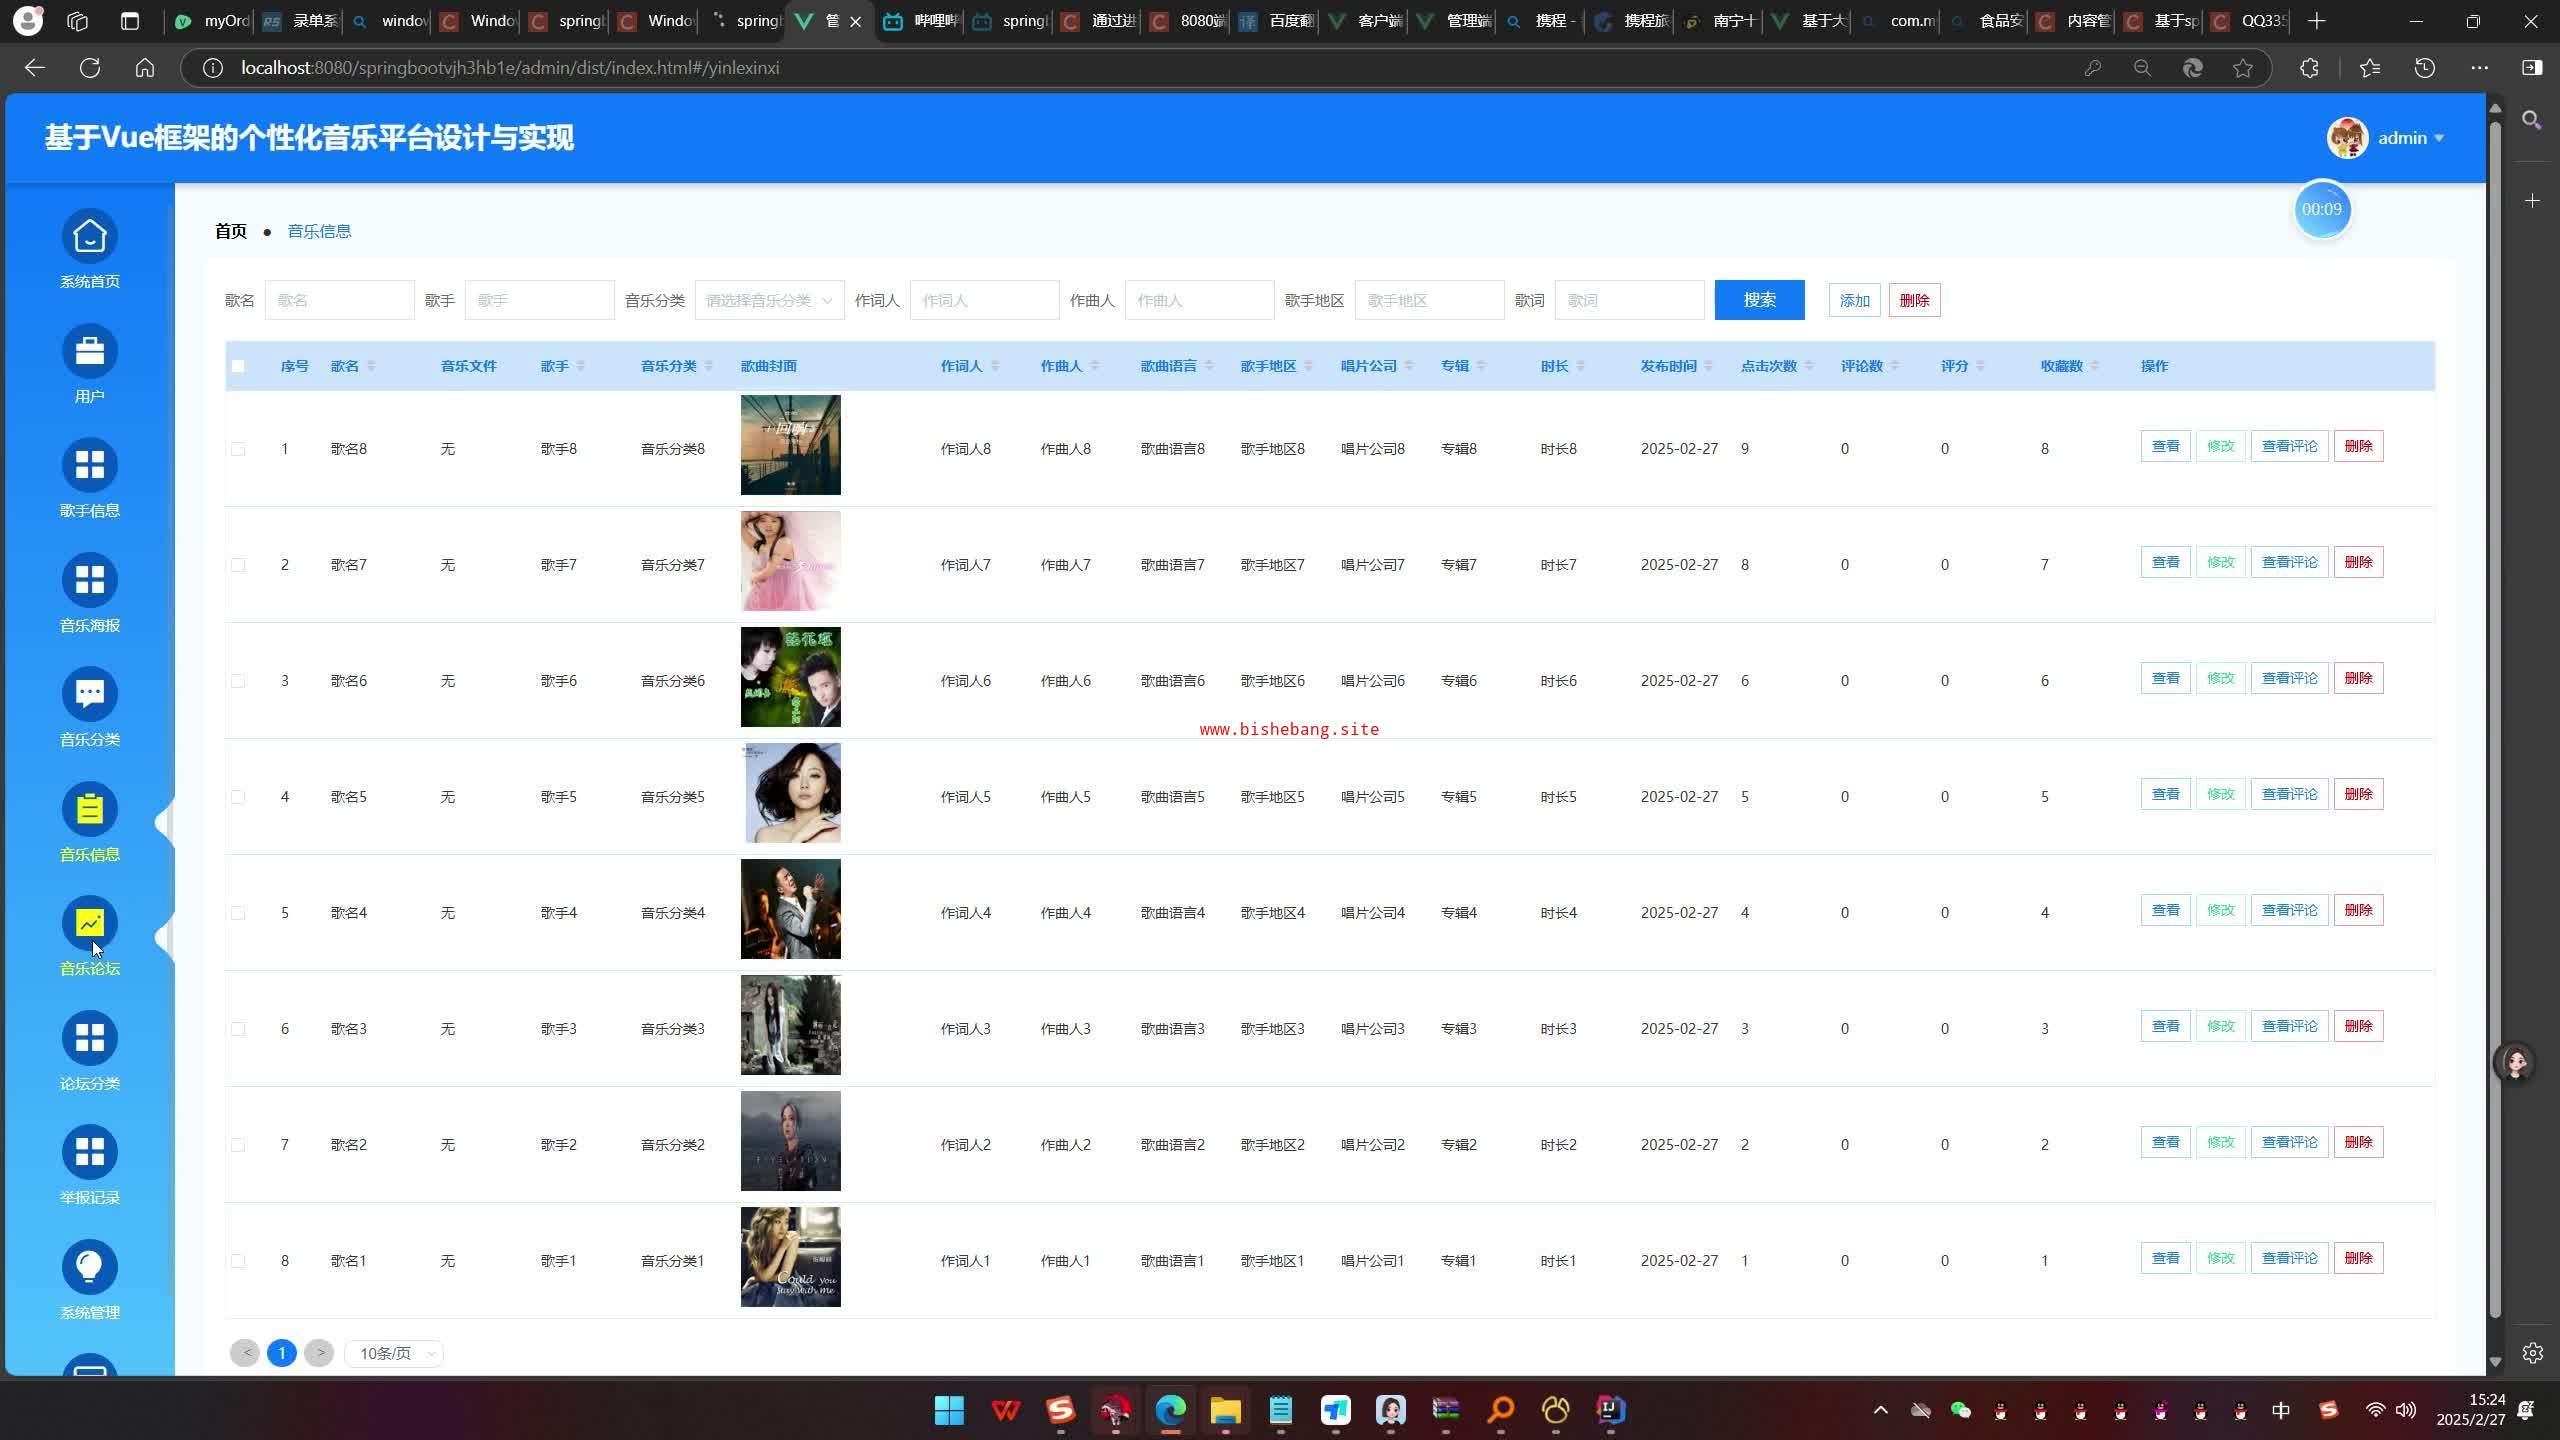Check the checkbox for row 歌名8

click(238, 449)
